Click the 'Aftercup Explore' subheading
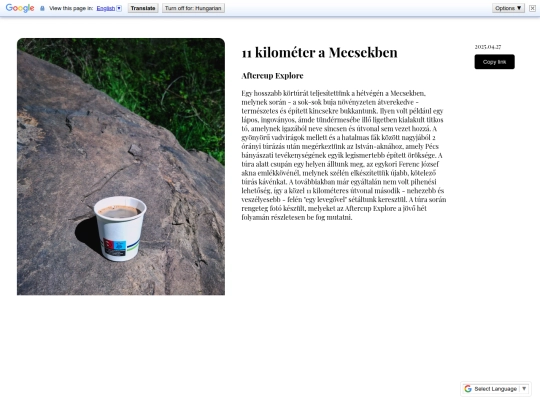The height and width of the screenshot is (405, 540). coord(272,75)
